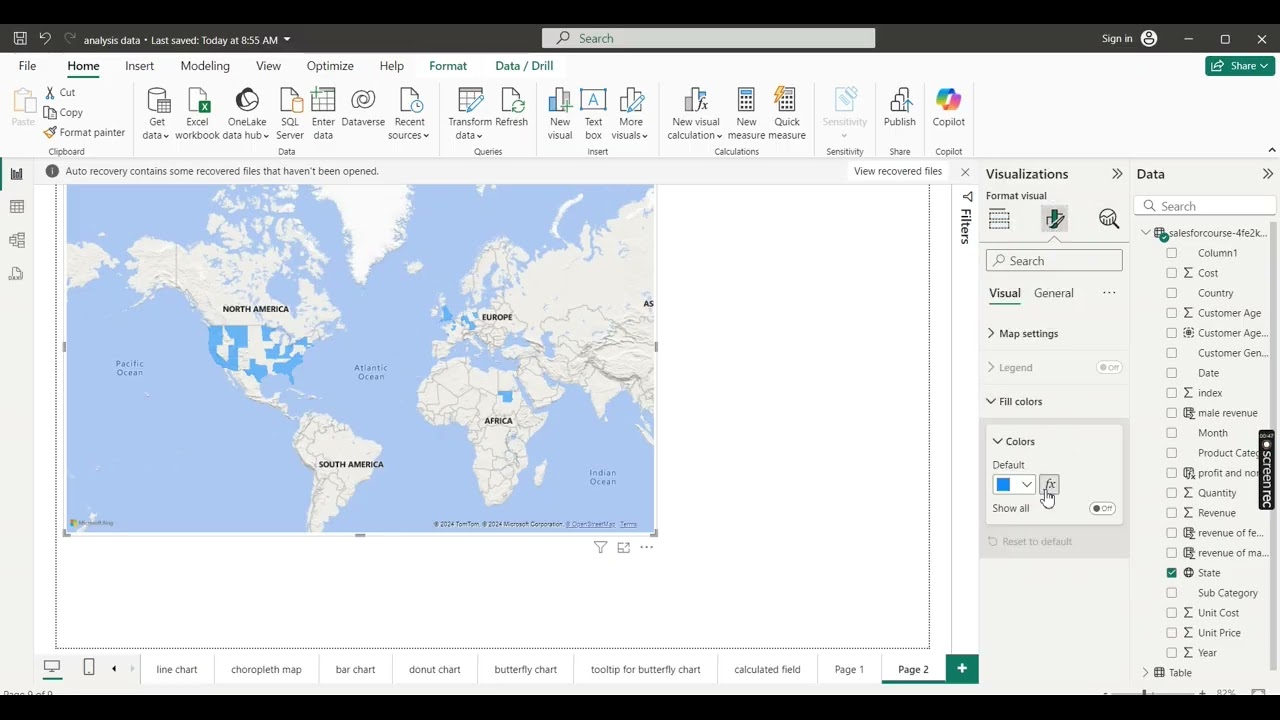Open conditional formatting fx for Default color
1280x720 pixels.
pyautogui.click(x=1049, y=484)
